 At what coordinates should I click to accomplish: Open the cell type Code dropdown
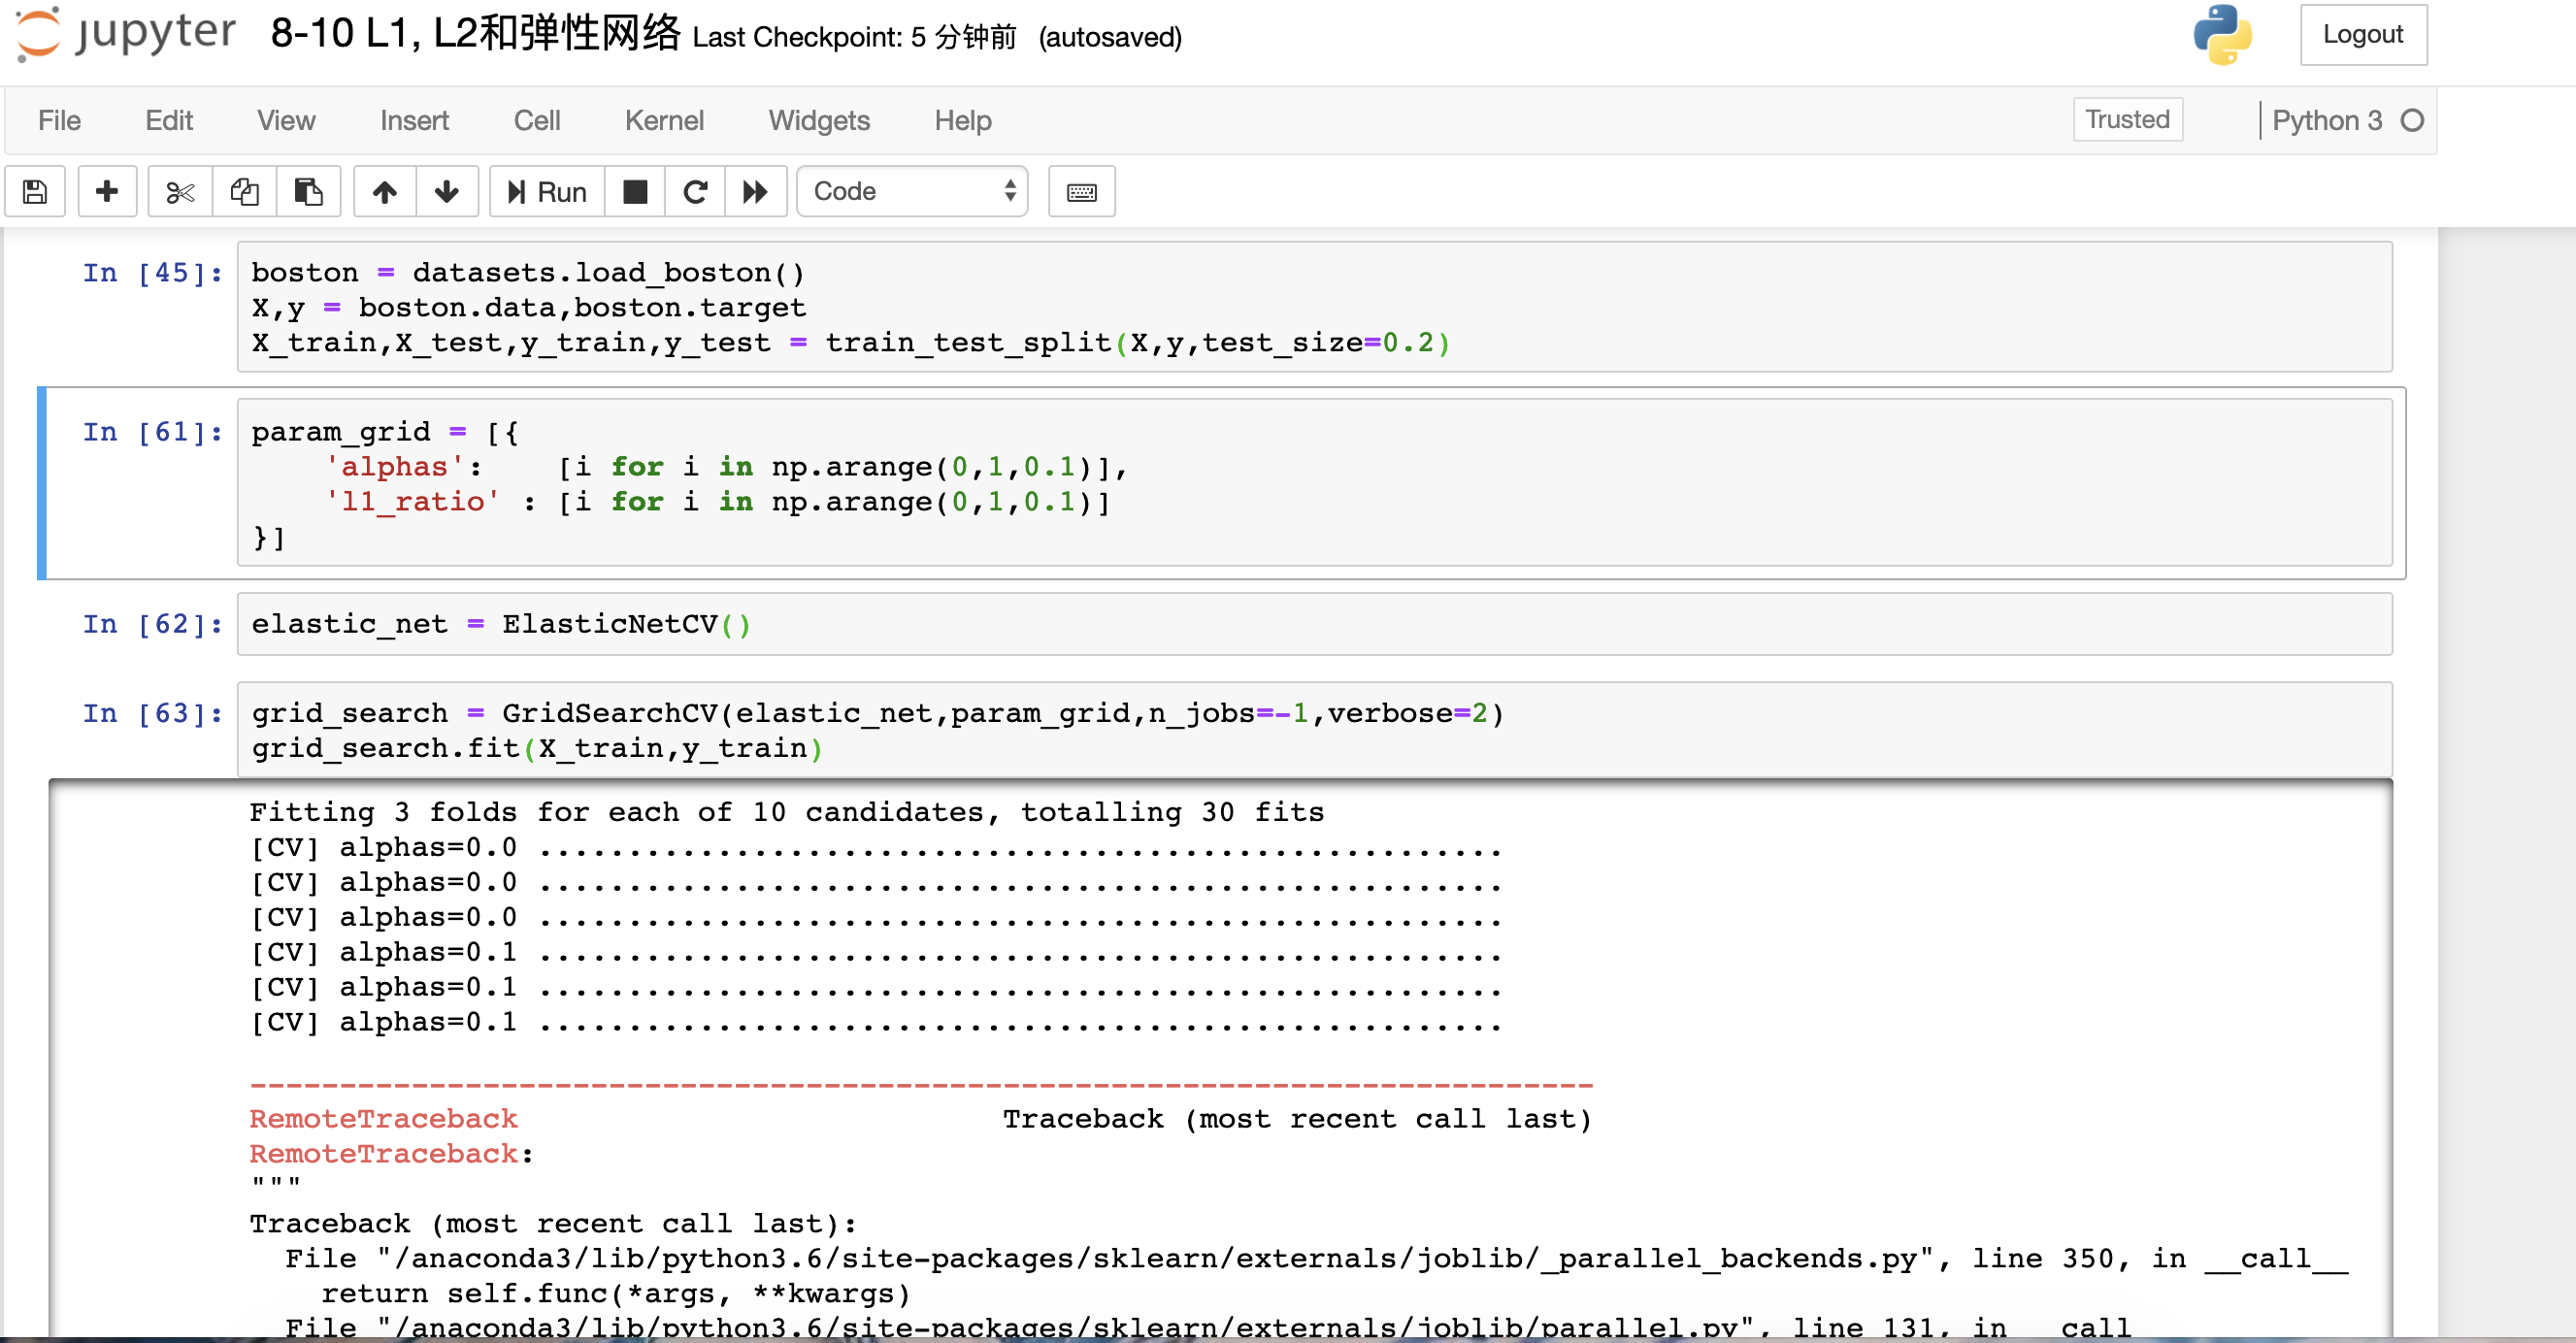pos(912,191)
